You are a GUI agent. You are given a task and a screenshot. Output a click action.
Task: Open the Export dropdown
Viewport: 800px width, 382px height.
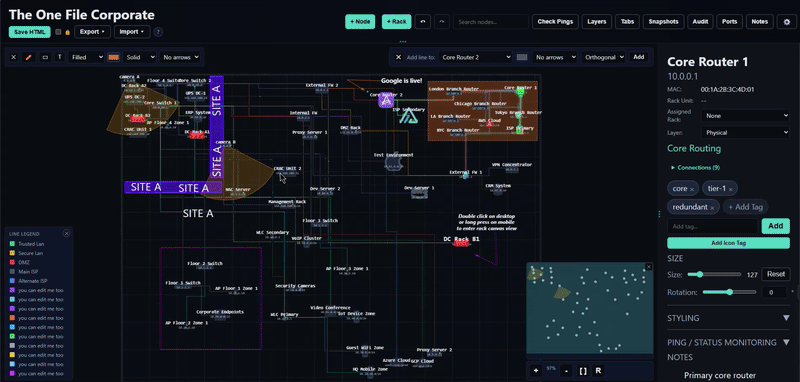pos(92,32)
